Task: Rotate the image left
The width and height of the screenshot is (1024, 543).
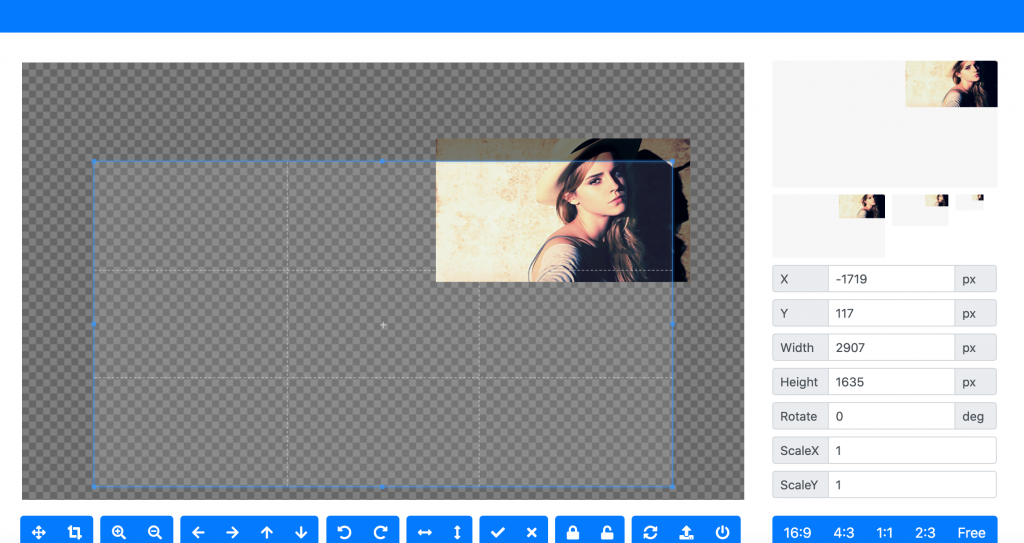Action: [x=345, y=532]
